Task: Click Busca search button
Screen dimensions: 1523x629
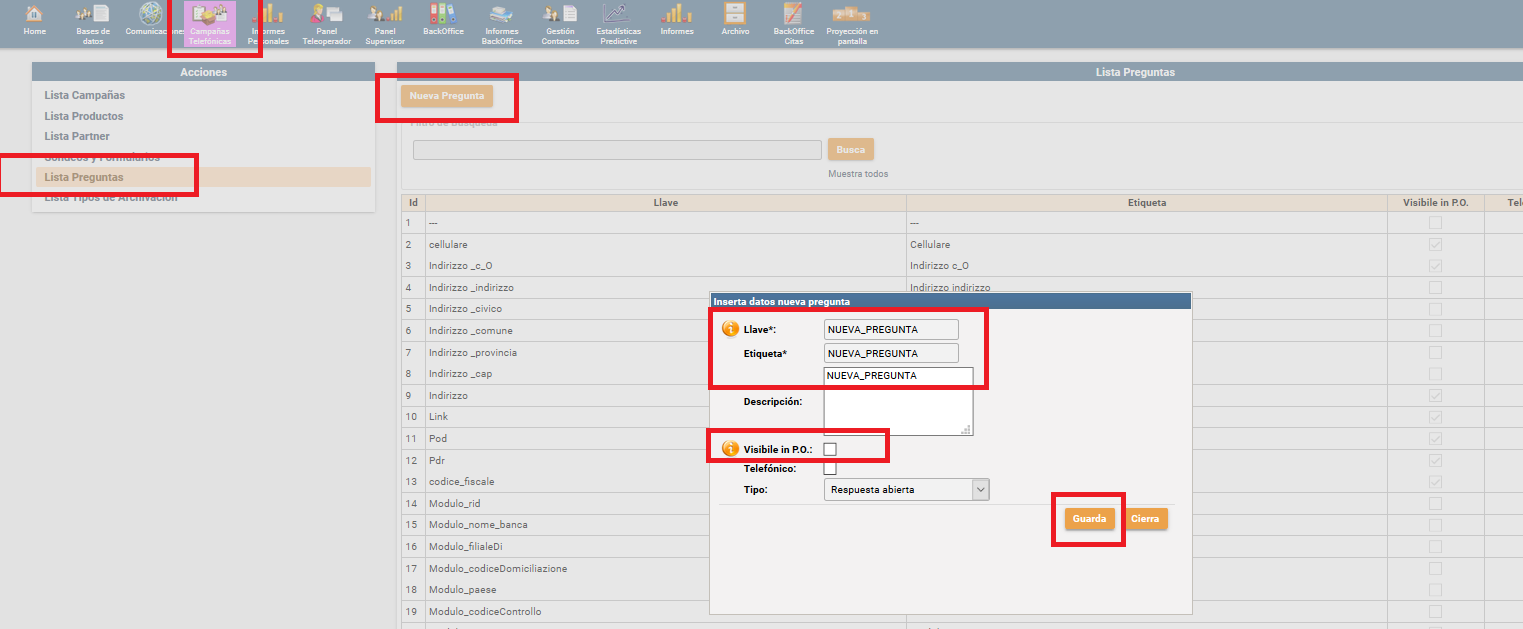Action: (850, 149)
